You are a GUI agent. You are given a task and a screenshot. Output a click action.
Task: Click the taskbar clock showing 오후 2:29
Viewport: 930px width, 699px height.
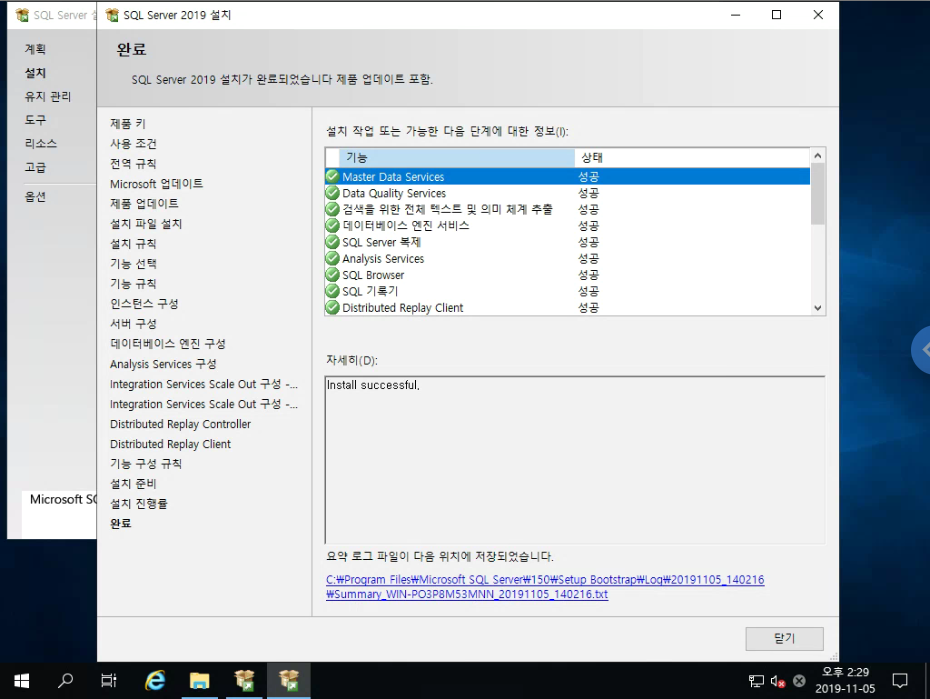[x=845, y=680]
